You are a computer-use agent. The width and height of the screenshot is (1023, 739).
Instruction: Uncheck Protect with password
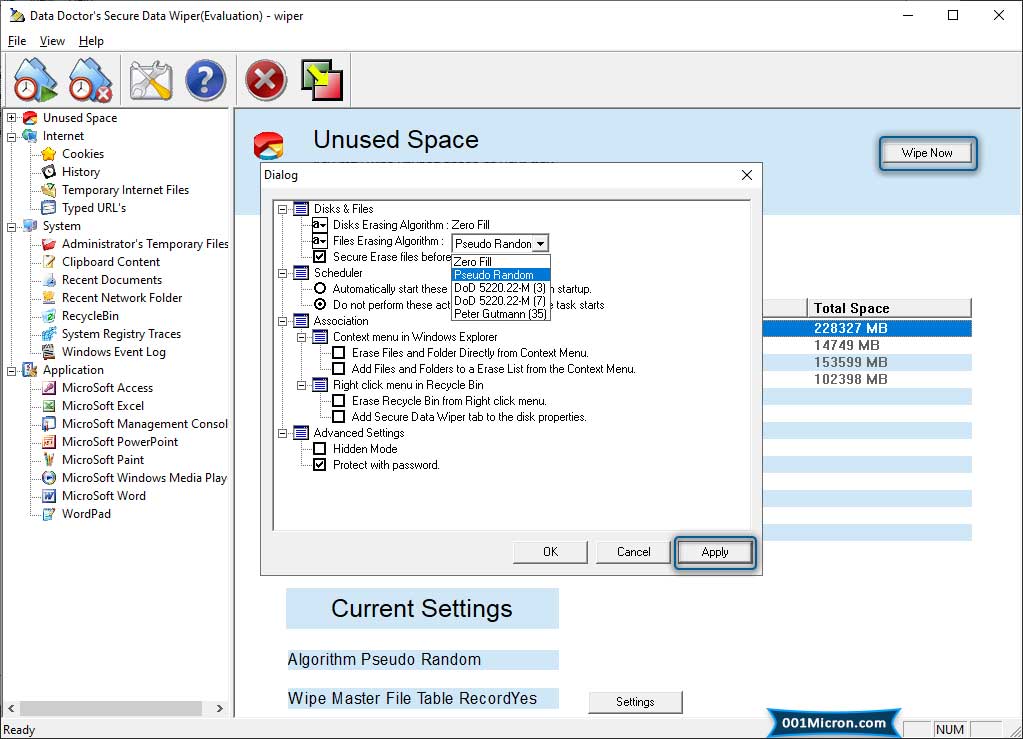point(320,465)
